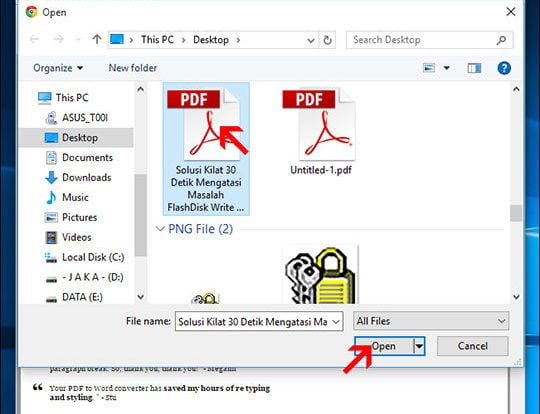The height and width of the screenshot is (414, 540).
Task: Select the large lock and keys PNG
Action: 320,275
